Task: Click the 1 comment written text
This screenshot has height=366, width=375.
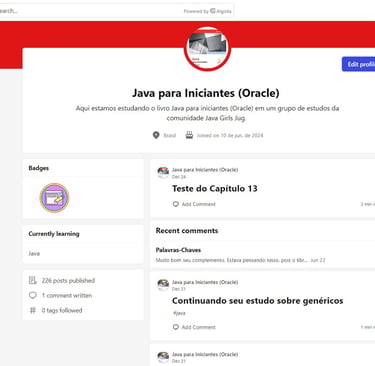Action: pos(67,295)
